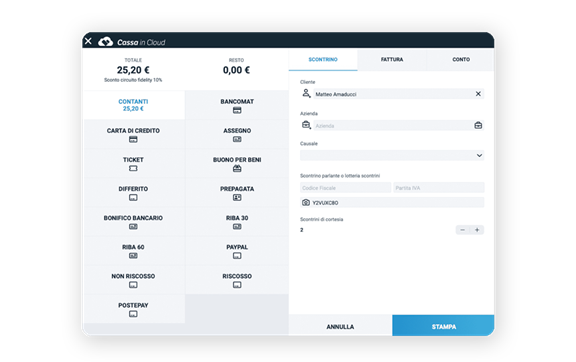
Task: Click the Partita IVA field
Action: point(439,188)
